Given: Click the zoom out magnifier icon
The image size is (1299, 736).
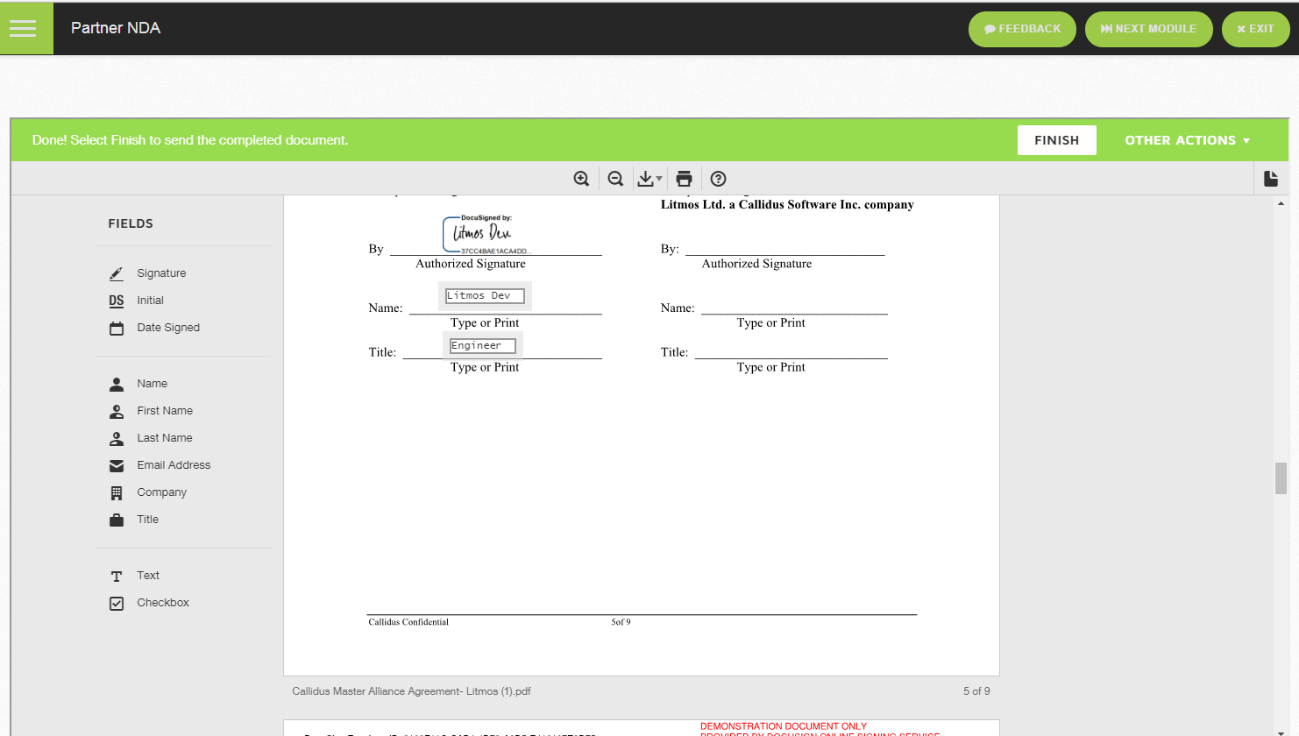Looking at the screenshot, I should tap(616, 179).
